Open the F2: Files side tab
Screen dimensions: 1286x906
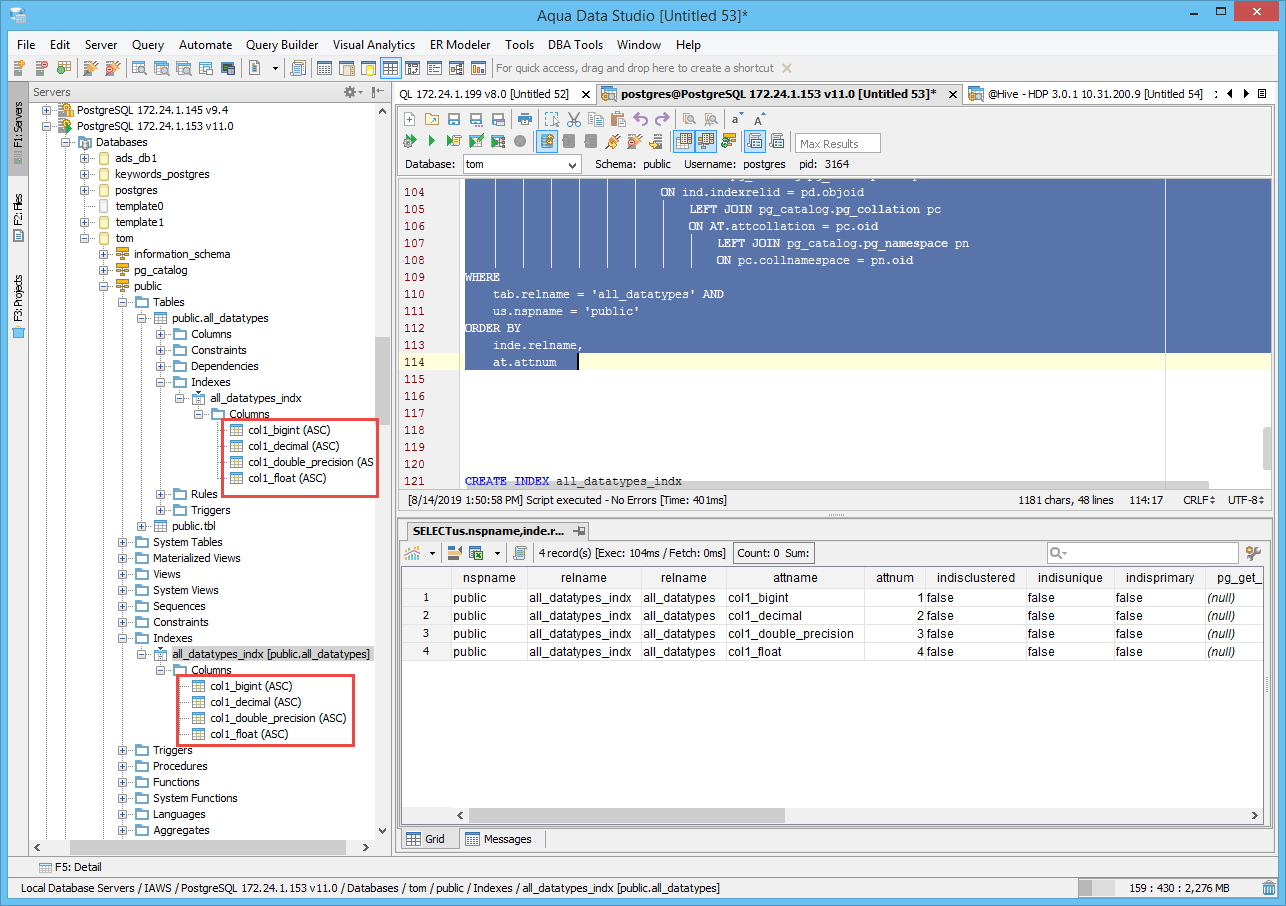coord(18,220)
